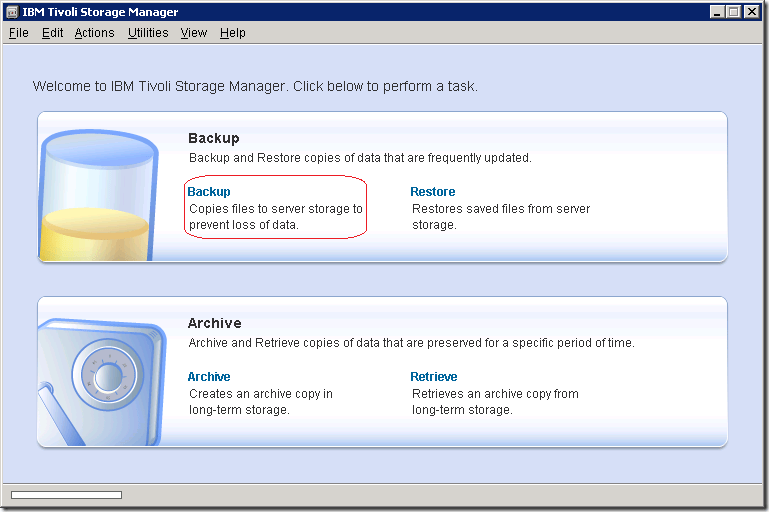Maximize the Tivoli Storage Manager window

coord(735,12)
